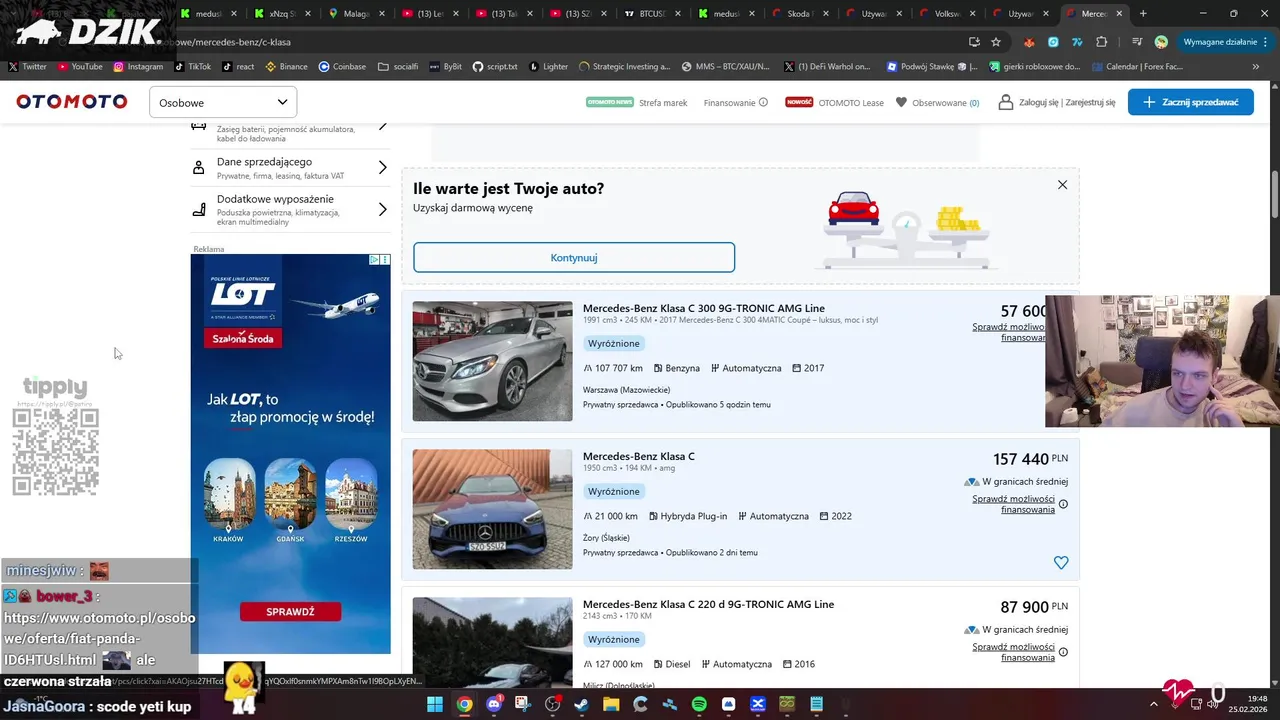The image size is (1280, 720).
Task: Open Discord from the taskbar
Action: click(494, 704)
